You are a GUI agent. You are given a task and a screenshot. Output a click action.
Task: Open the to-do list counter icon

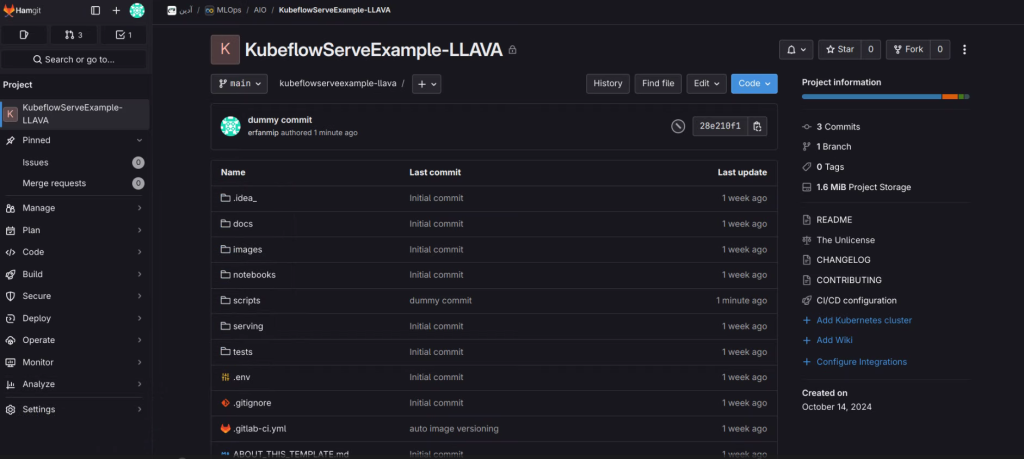tap(123, 35)
